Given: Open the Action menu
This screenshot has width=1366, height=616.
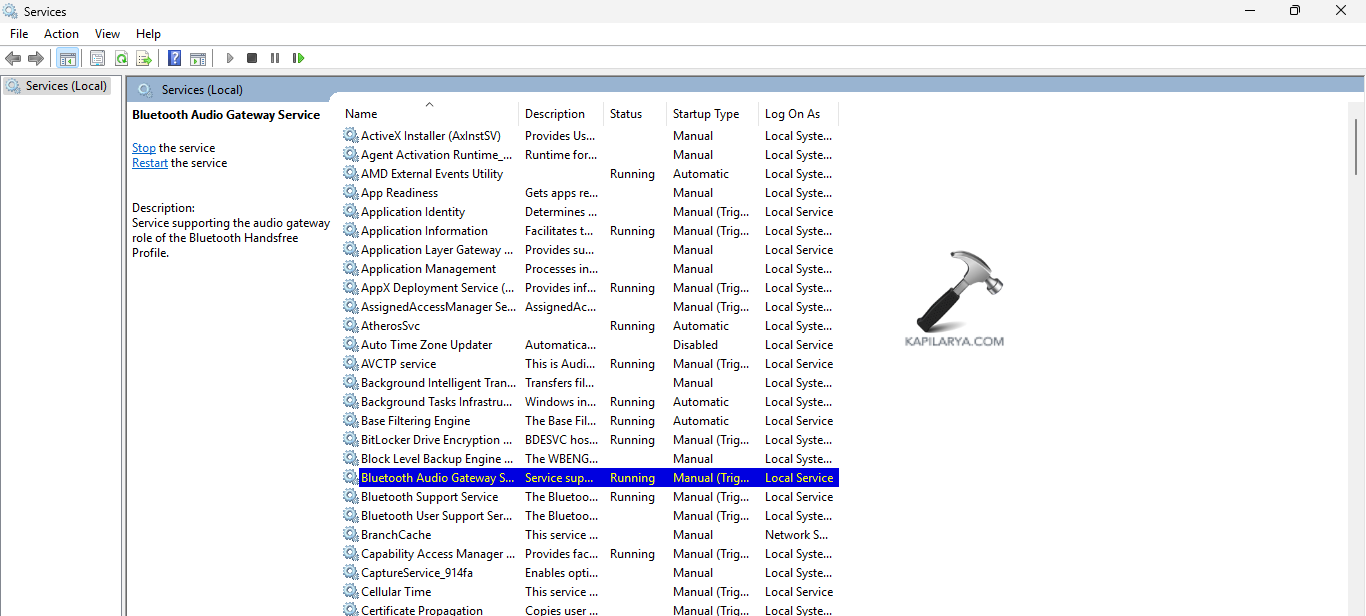Looking at the screenshot, I should tap(61, 33).
